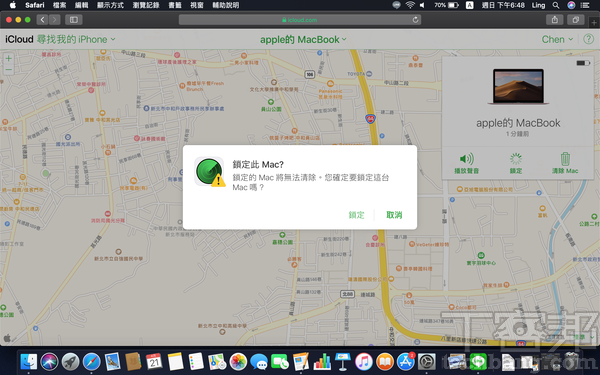Click the icloud.com address bar
The height and width of the screenshot is (375, 600).
tap(300, 20)
